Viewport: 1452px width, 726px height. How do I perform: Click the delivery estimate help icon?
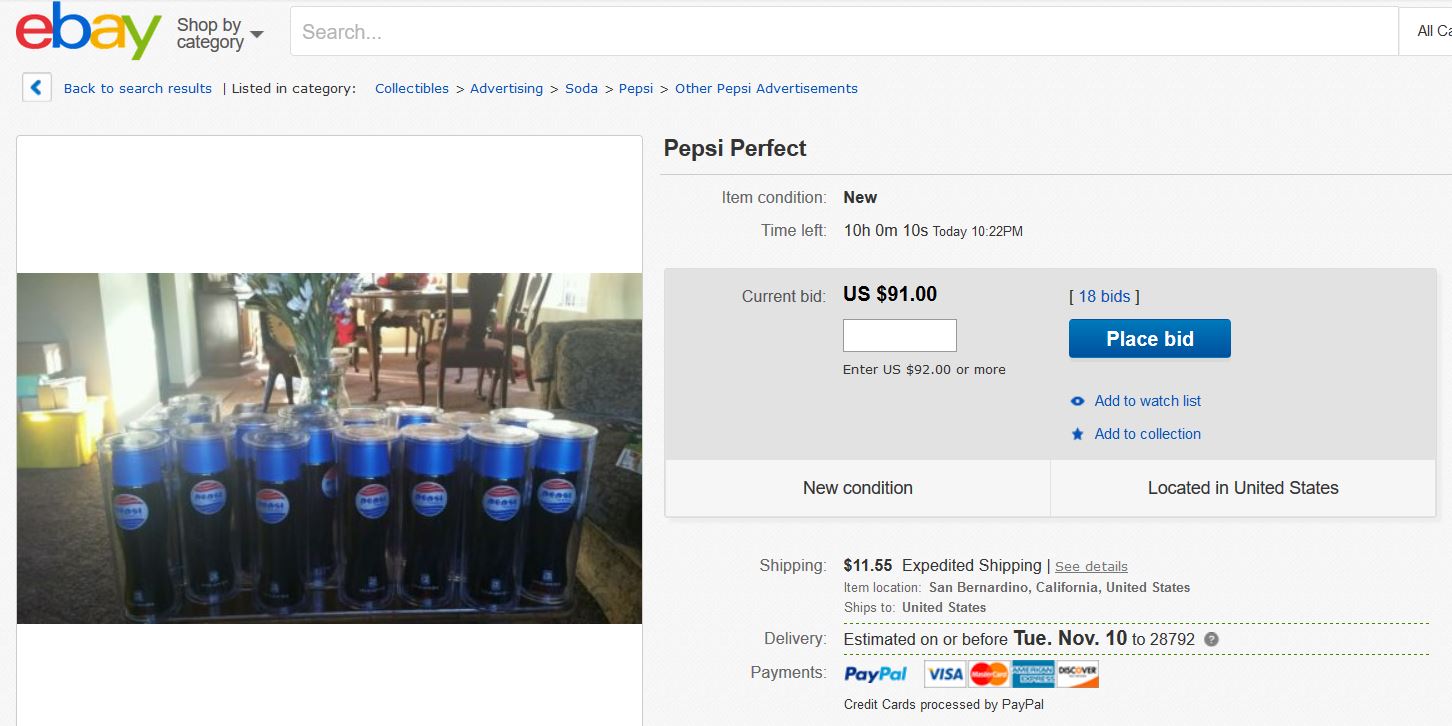click(1211, 639)
